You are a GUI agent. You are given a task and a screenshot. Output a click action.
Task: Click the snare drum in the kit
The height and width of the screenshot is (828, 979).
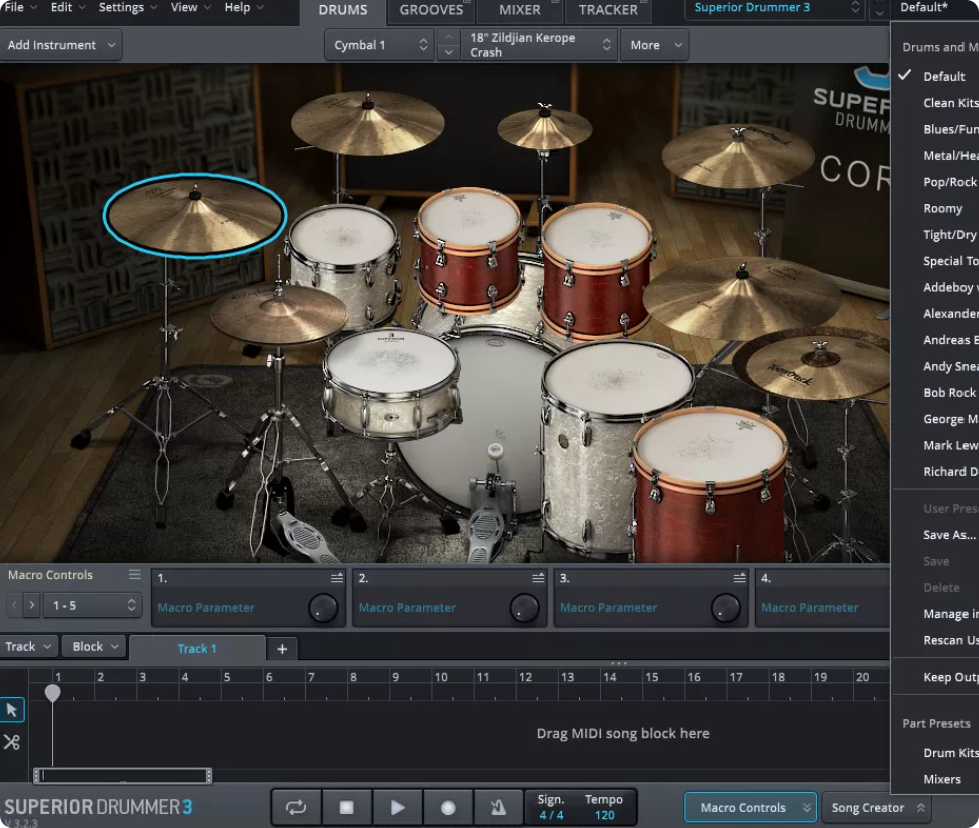click(x=391, y=382)
